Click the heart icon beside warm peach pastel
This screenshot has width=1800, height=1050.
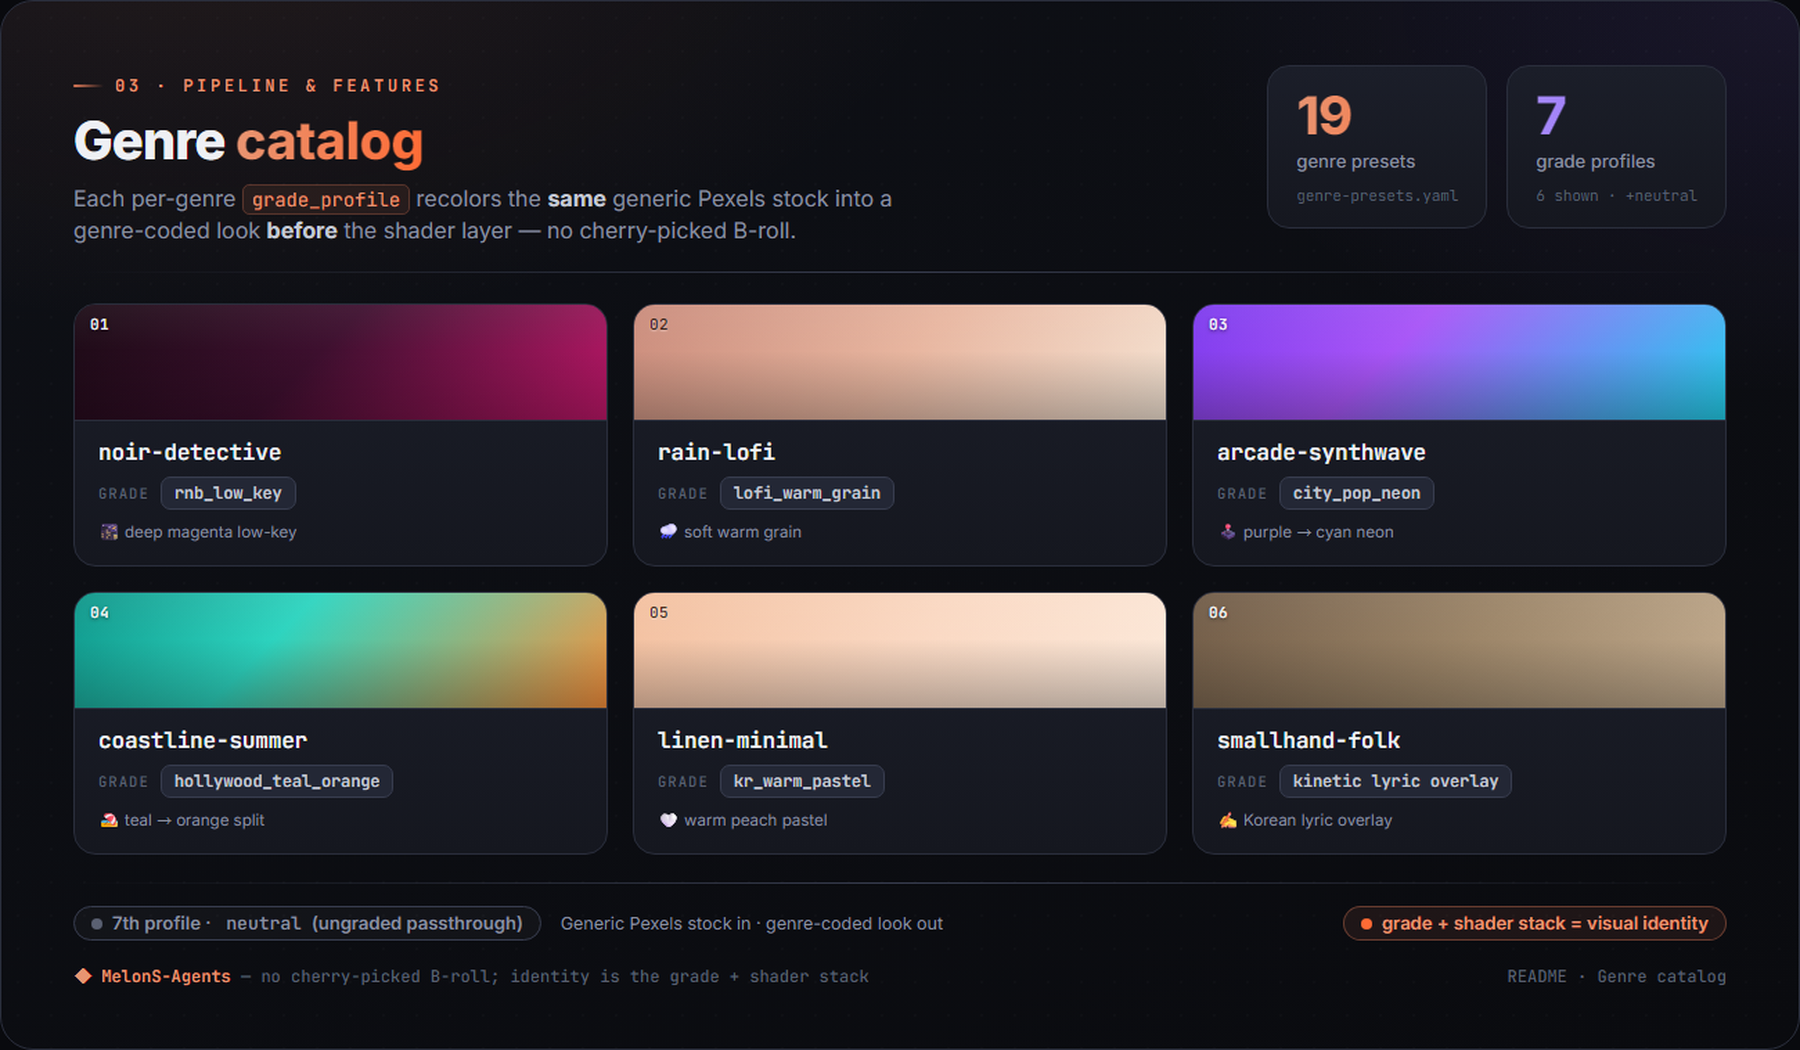pos(668,820)
